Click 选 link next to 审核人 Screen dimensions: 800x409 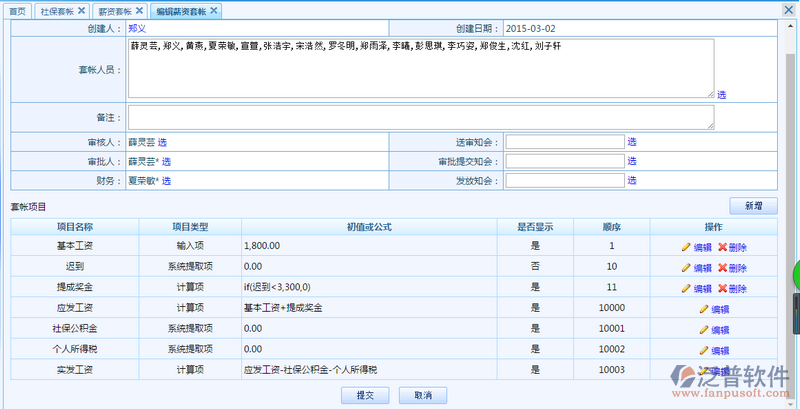click(162, 142)
